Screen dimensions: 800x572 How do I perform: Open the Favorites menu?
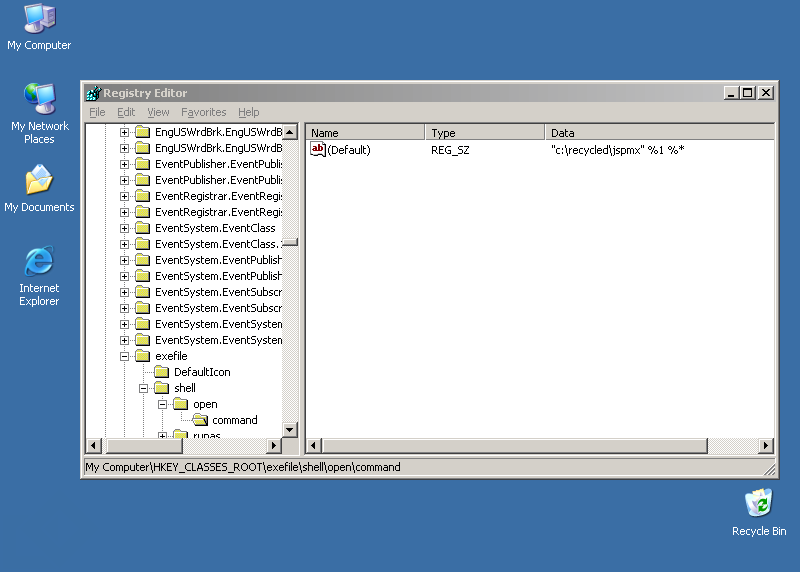pos(203,112)
